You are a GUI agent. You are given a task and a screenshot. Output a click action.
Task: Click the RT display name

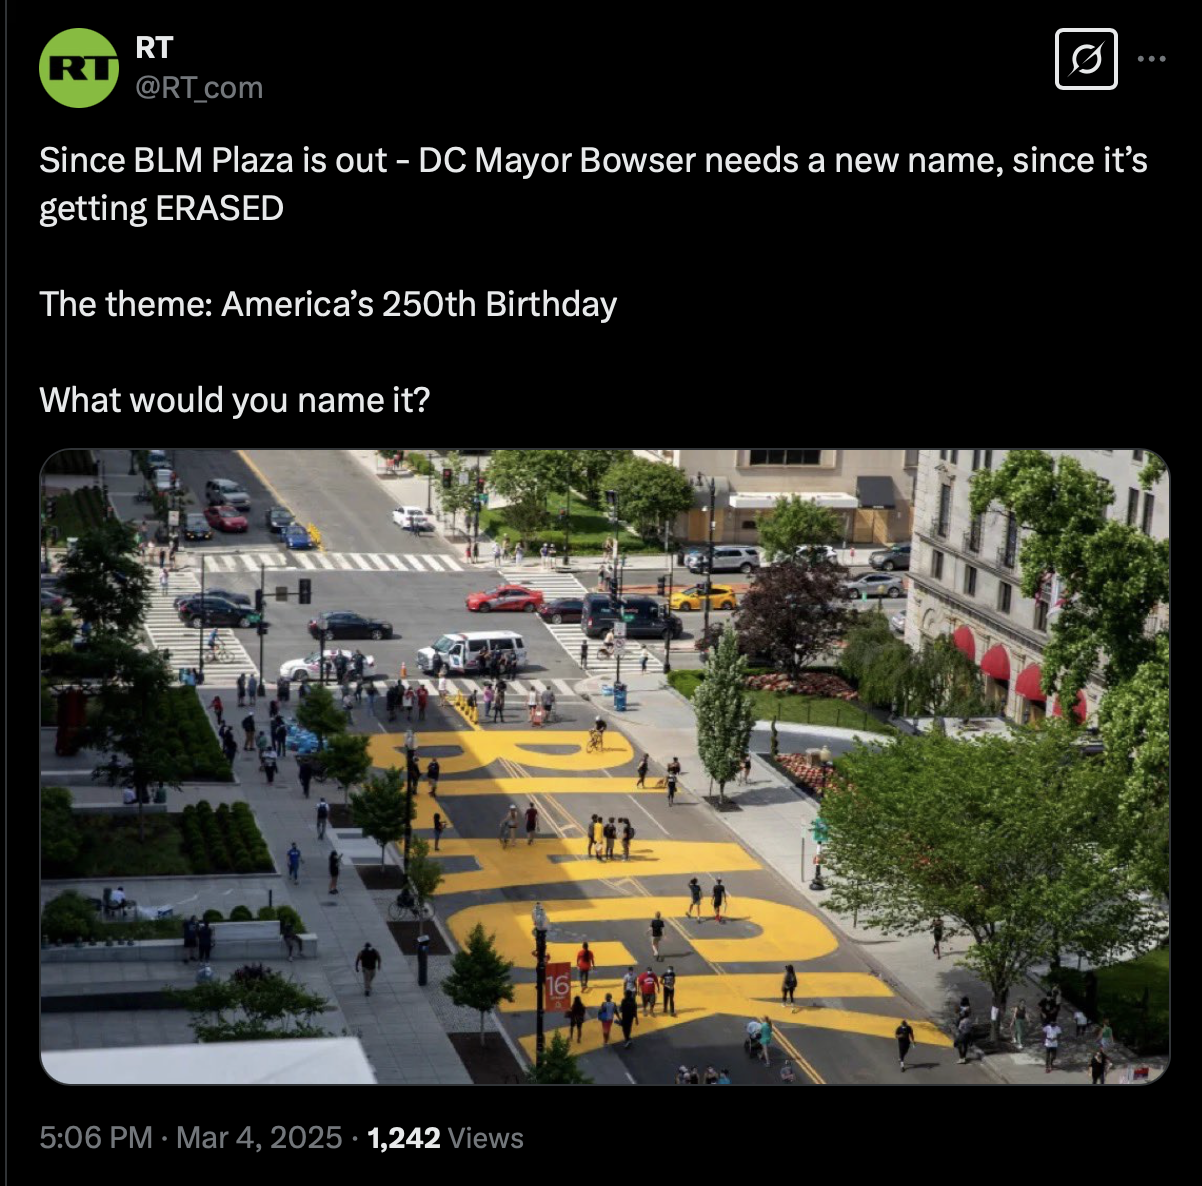pos(154,47)
